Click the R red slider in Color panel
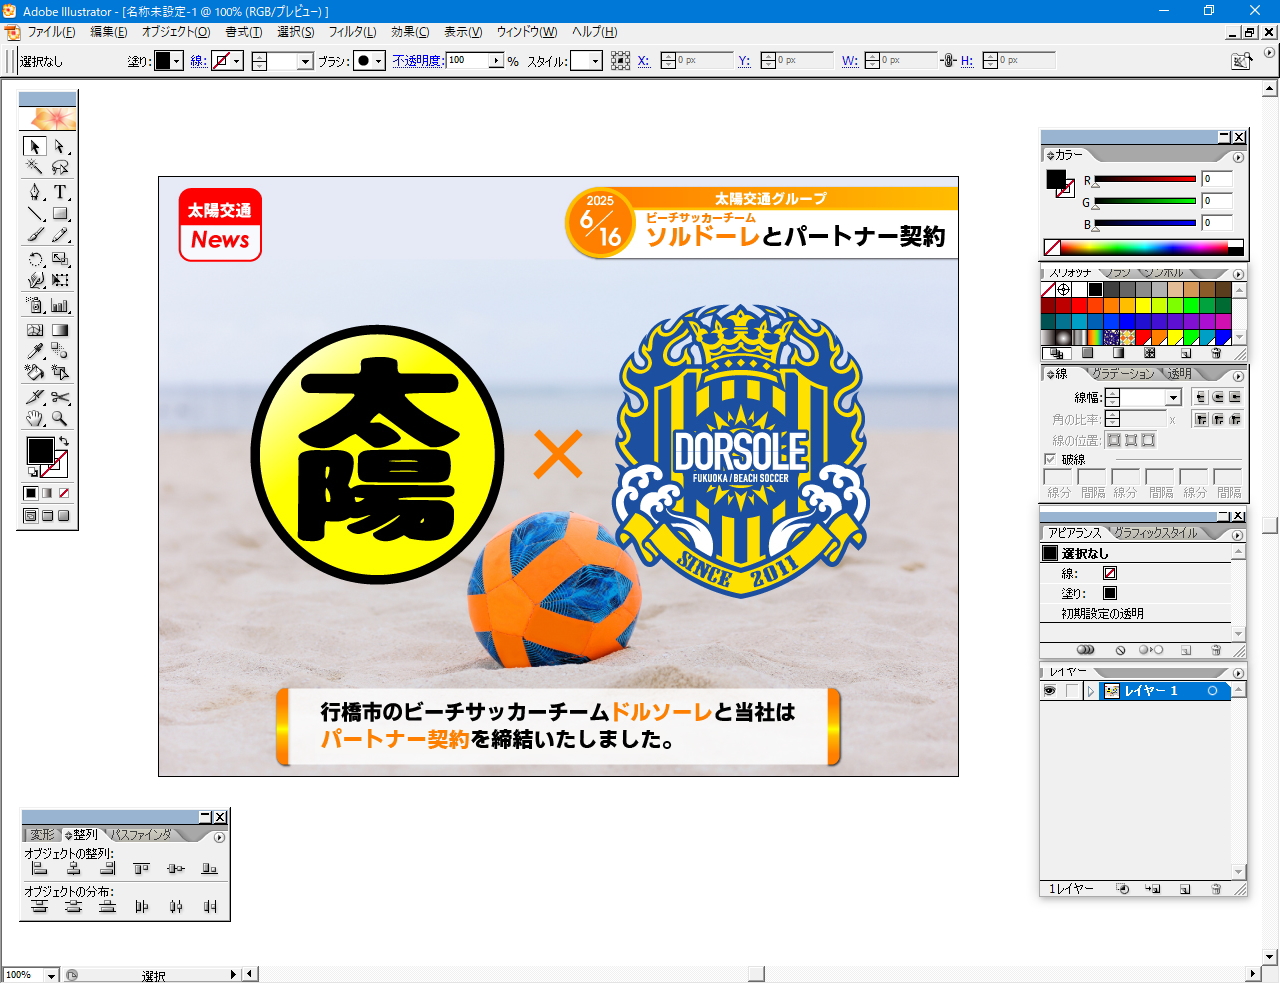Viewport: 1280px width, 984px height. [1145, 180]
